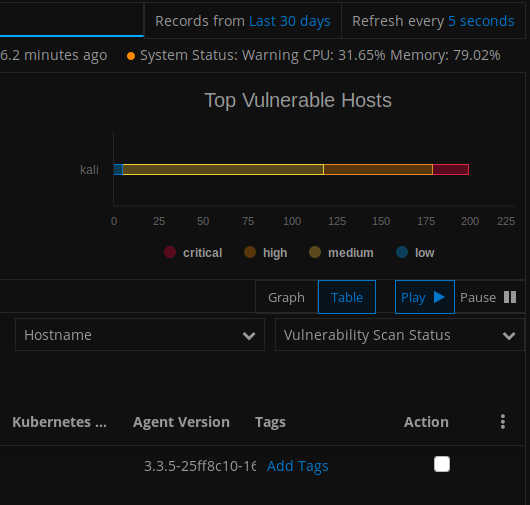The width and height of the screenshot is (530, 505).
Task: Sort by the Tags column header
Action: click(270, 422)
